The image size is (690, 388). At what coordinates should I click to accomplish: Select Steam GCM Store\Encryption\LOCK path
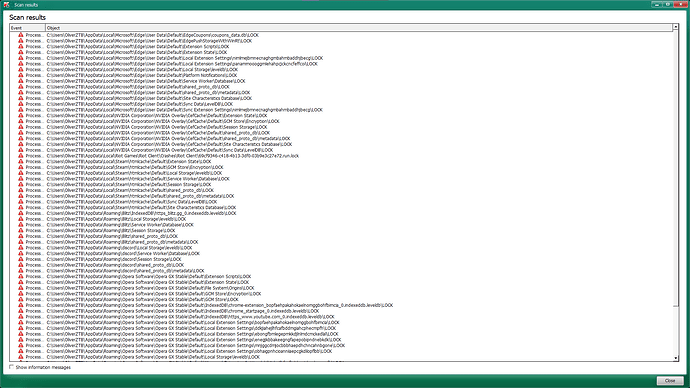[135, 167]
